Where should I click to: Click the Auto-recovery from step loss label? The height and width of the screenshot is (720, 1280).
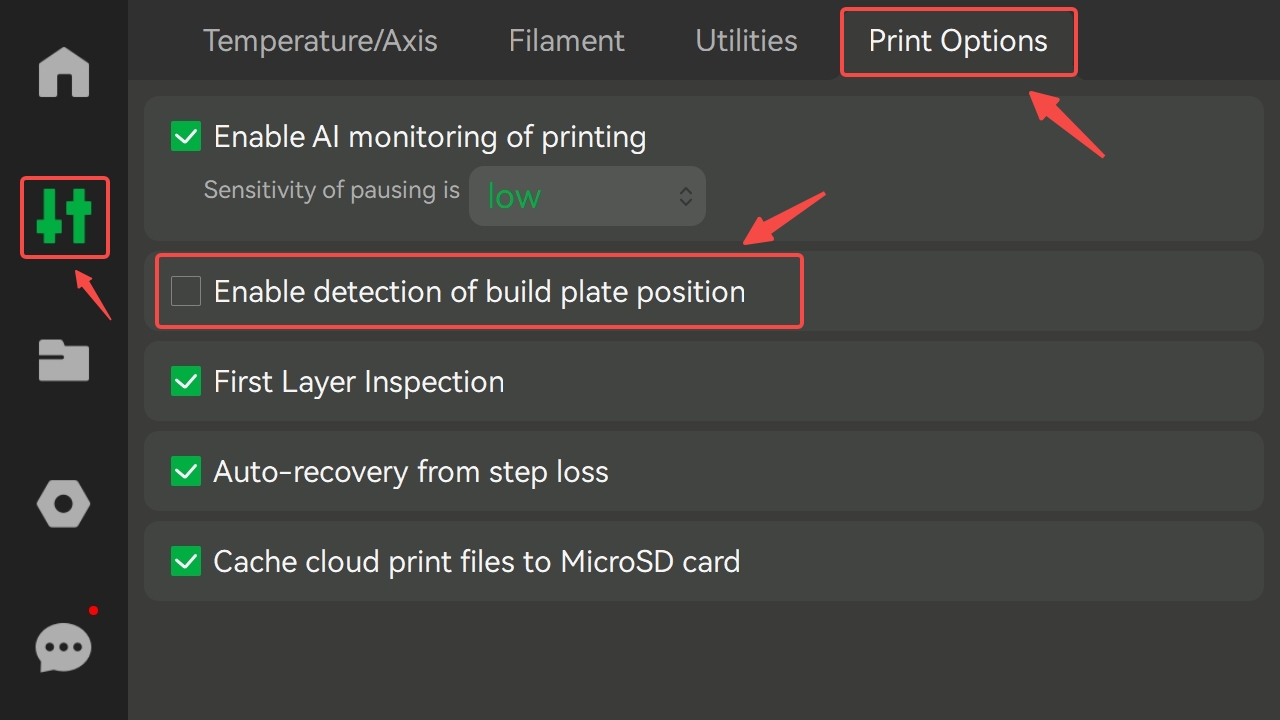pyautogui.click(x=411, y=472)
